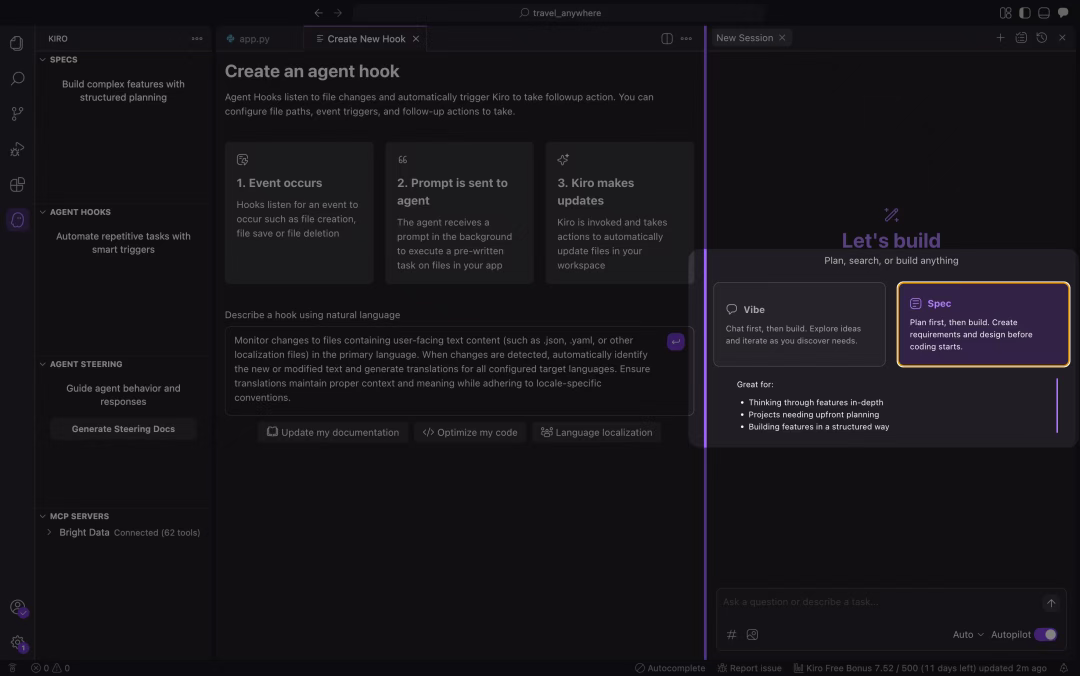Image resolution: width=1080 pixels, height=676 pixels.
Task: Select the Kiro ghost icon in activity bar
Action: click(x=17, y=220)
